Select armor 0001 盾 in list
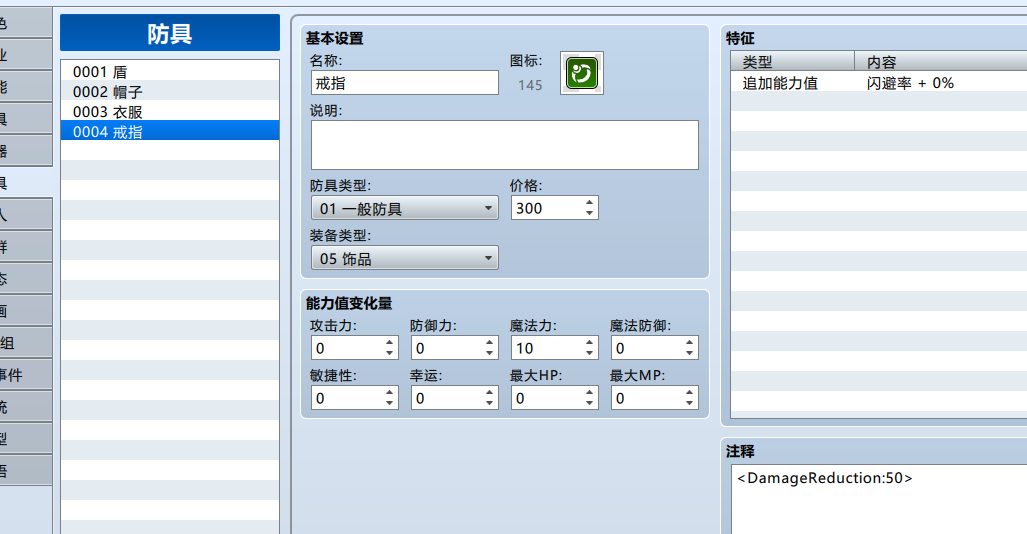Image resolution: width=1027 pixels, height=534 pixels. point(170,71)
